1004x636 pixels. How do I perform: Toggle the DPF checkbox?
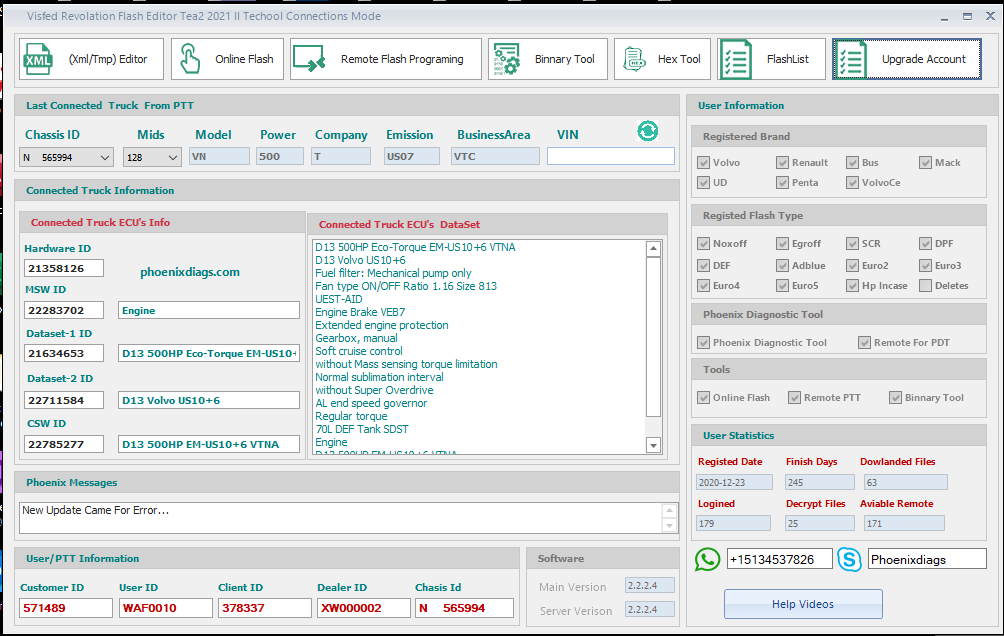point(925,243)
